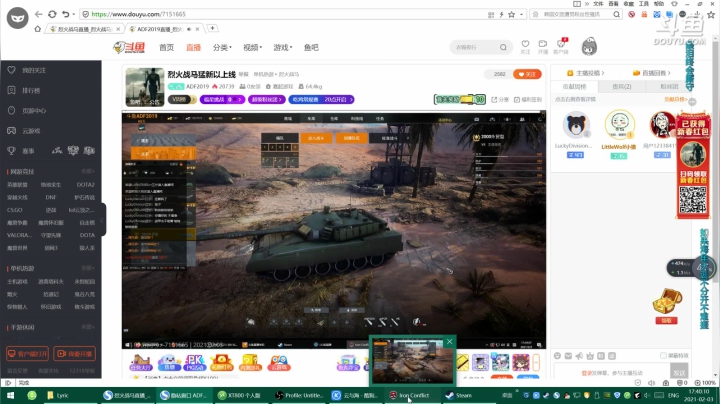Open the cloud gaming controller sidebar icon
Viewport: 720px width, 404px height.
[x=11, y=130]
